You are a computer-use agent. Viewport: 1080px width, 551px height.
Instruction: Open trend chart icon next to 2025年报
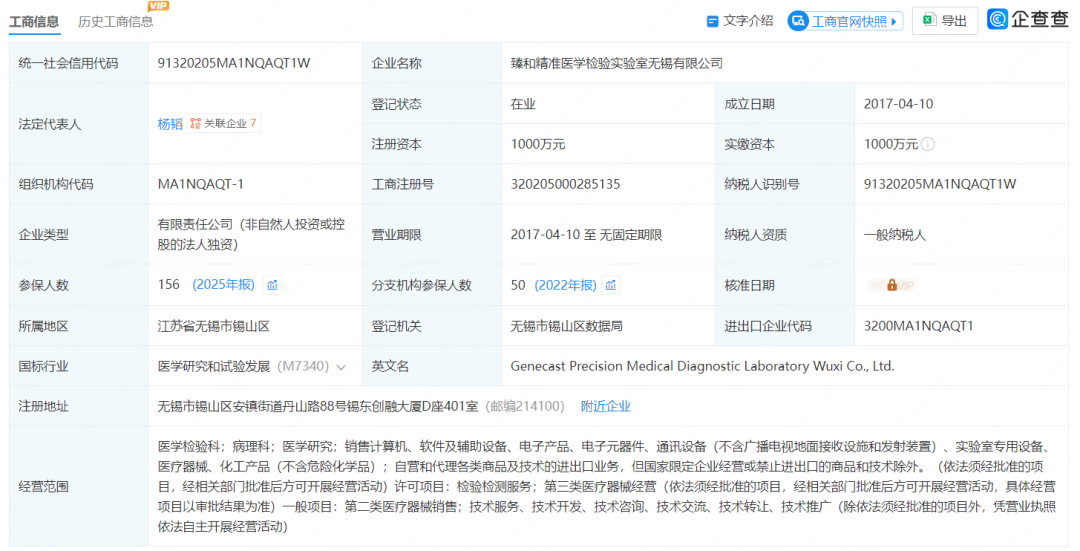(273, 285)
